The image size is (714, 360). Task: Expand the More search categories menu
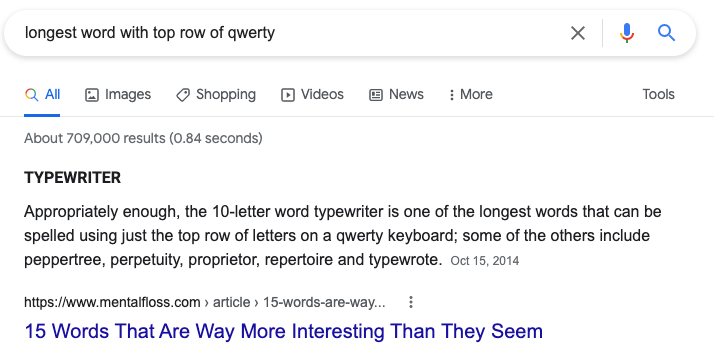pos(471,95)
